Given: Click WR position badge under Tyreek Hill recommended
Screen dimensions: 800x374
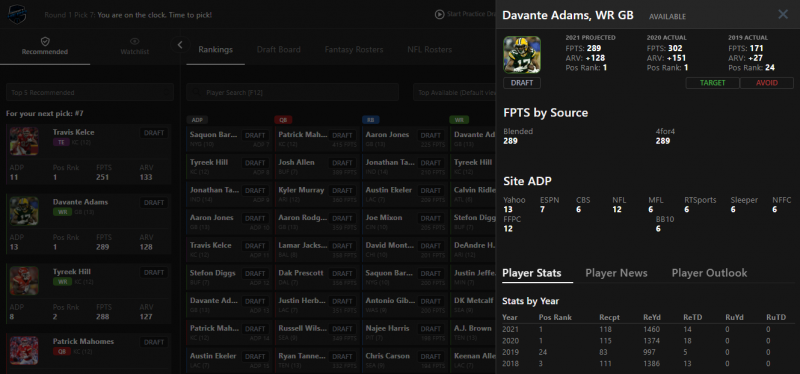Looking at the screenshot, I should coord(62,282).
